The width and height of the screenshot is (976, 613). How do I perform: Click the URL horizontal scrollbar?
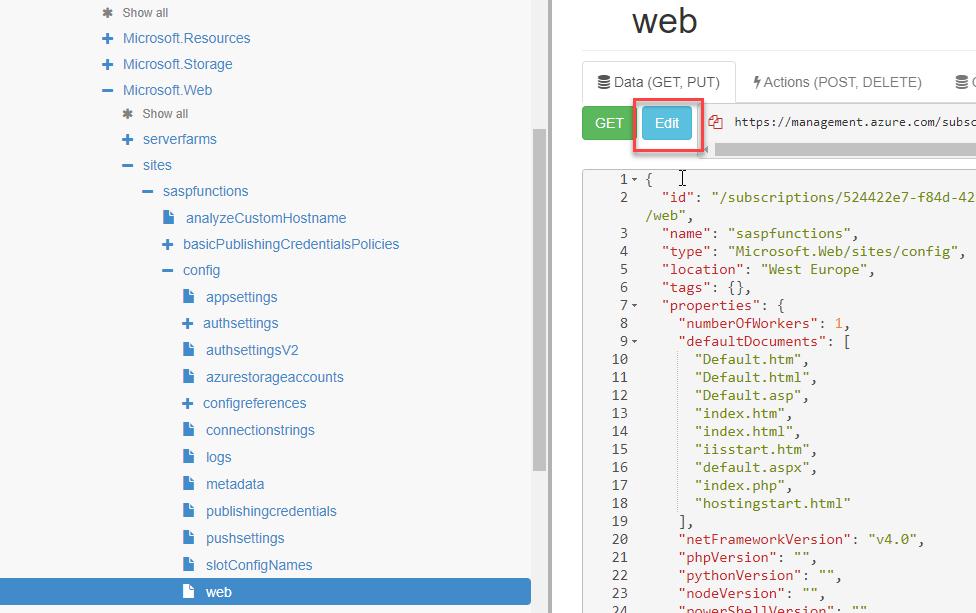pyautogui.click(x=845, y=149)
